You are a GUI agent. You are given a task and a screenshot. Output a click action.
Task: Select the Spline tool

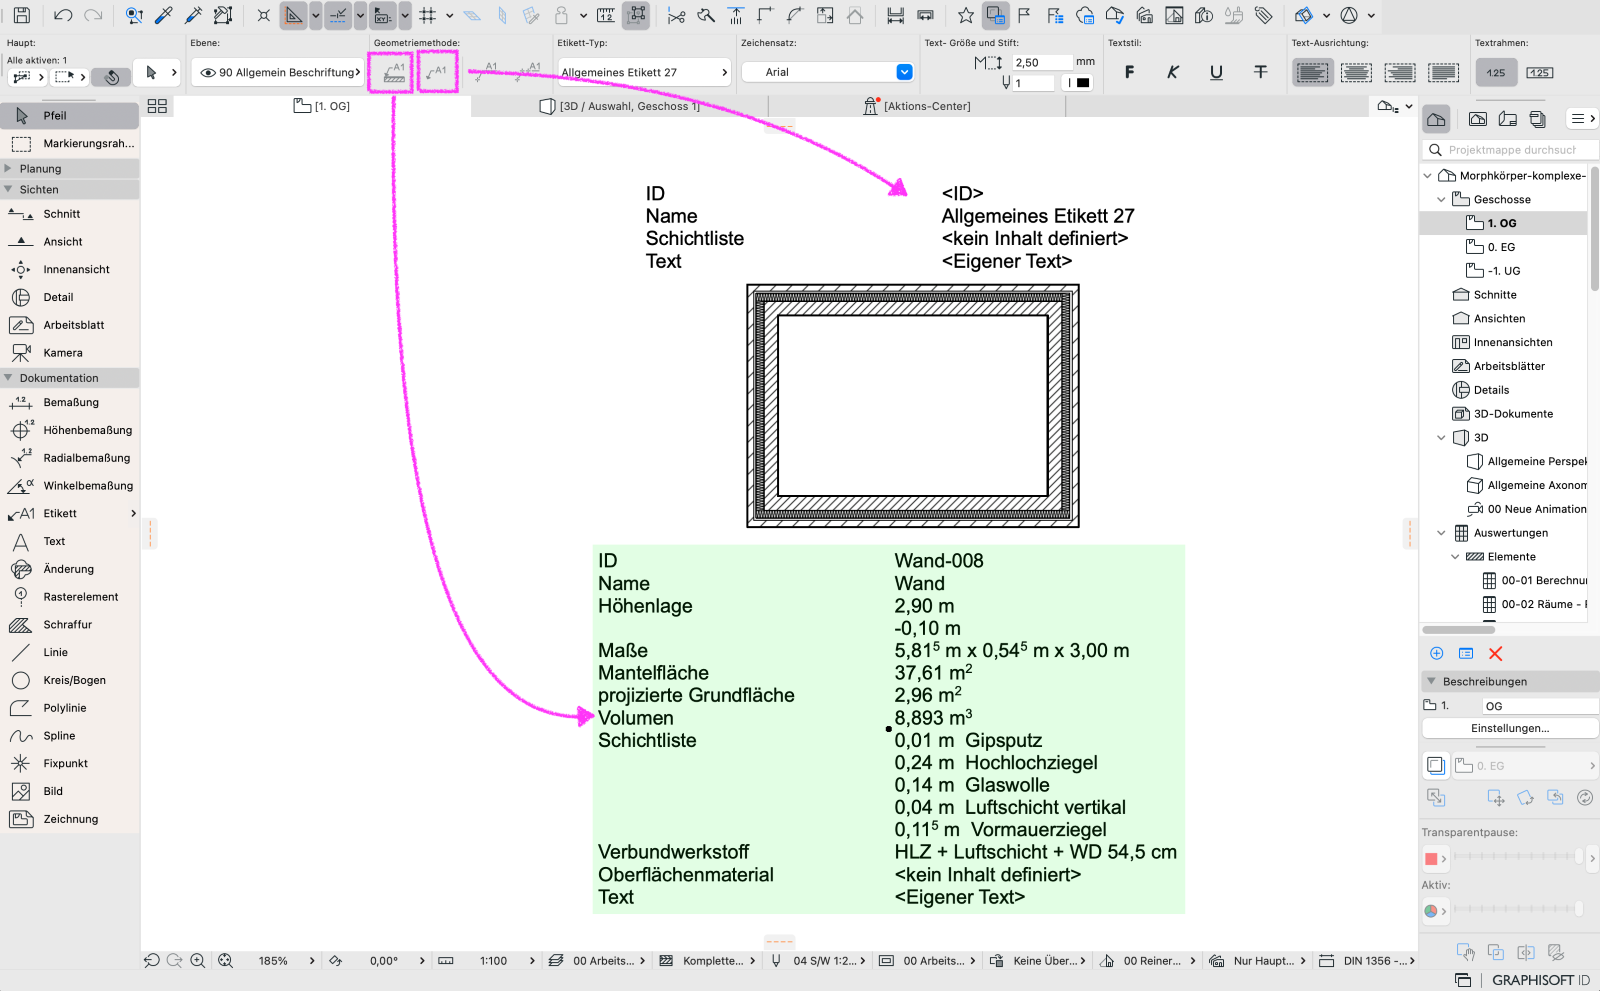tap(70, 735)
